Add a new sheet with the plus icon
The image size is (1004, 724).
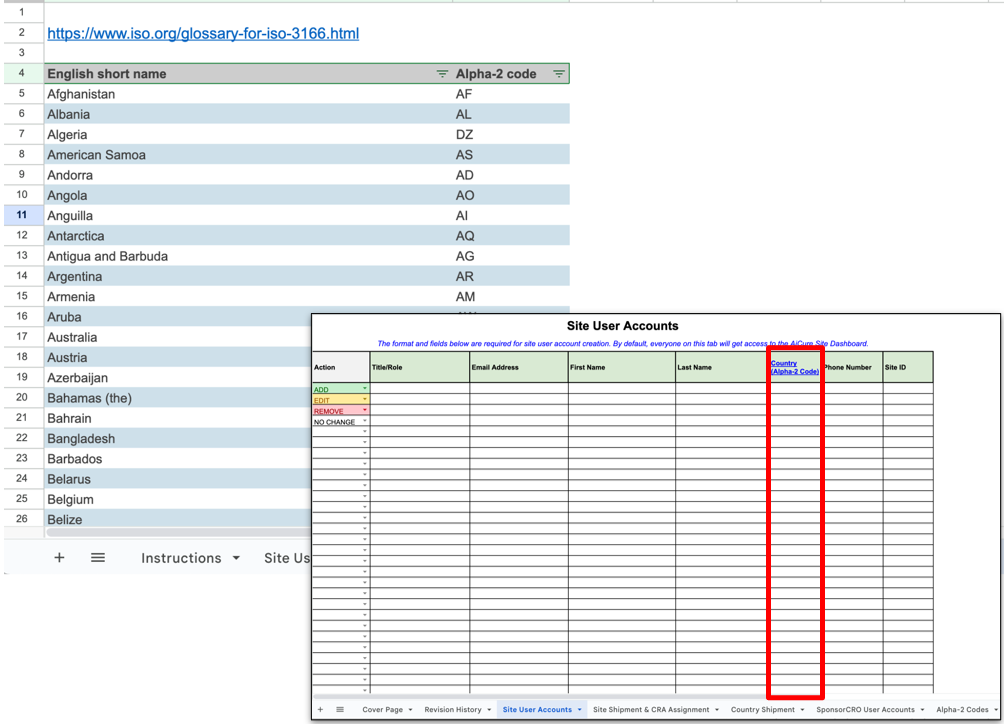pyautogui.click(x=59, y=558)
